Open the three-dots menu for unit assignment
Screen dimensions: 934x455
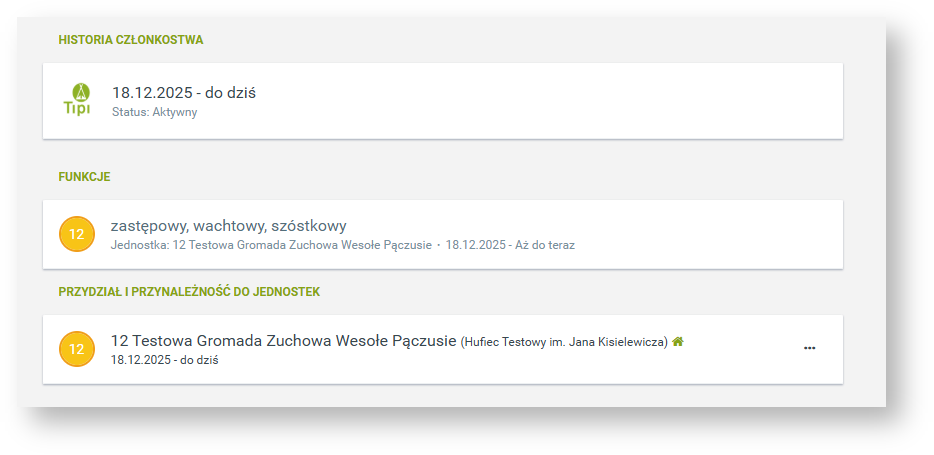point(809,348)
